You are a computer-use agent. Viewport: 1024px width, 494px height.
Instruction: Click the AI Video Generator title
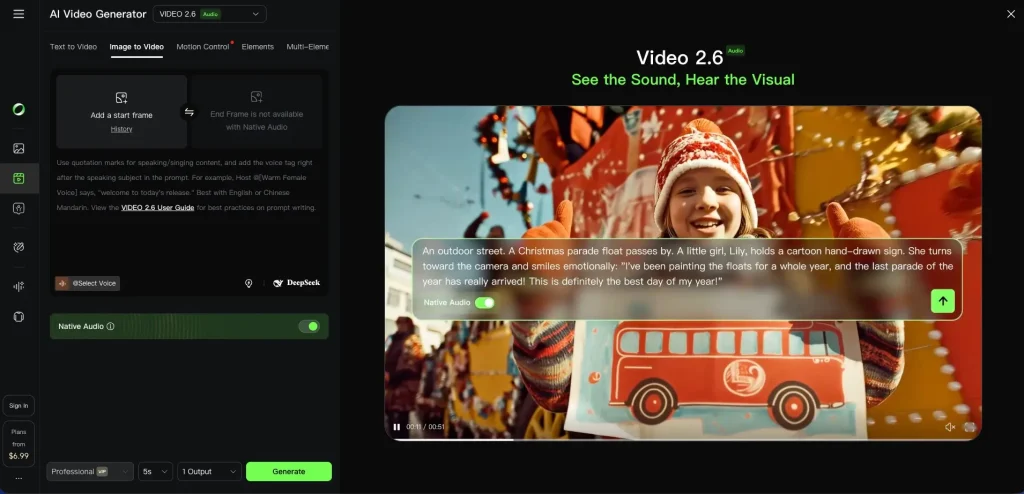click(x=97, y=14)
